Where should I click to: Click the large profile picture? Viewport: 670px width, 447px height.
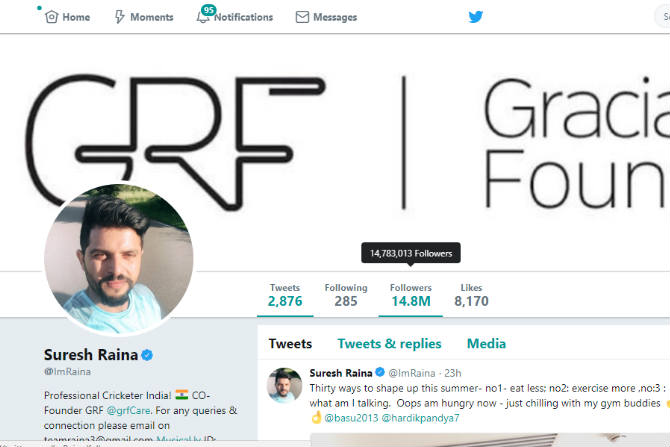118,258
